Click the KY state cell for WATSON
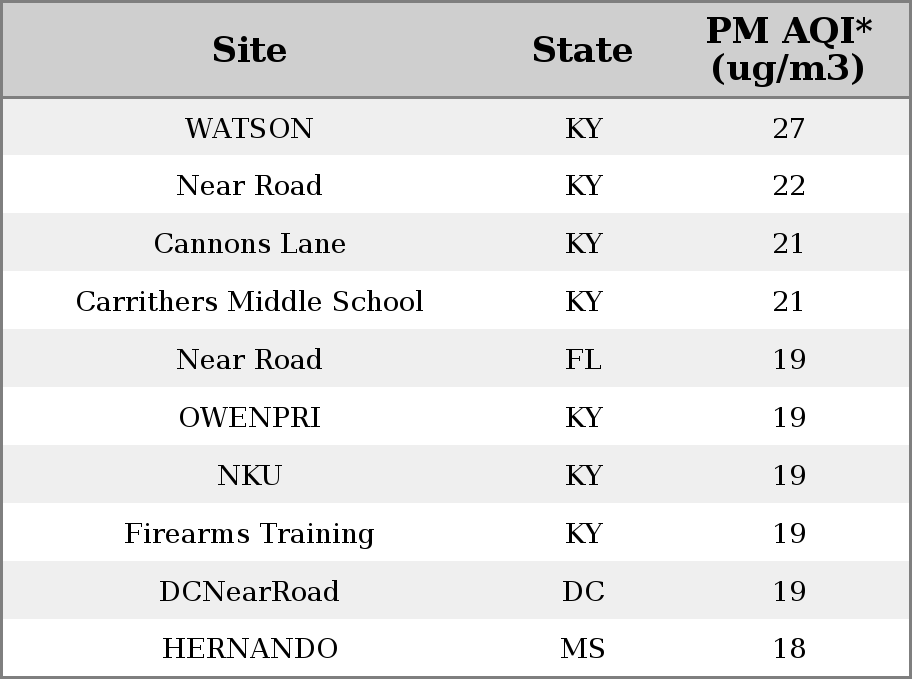The image size is (912, 679). [x=583, y=128]
